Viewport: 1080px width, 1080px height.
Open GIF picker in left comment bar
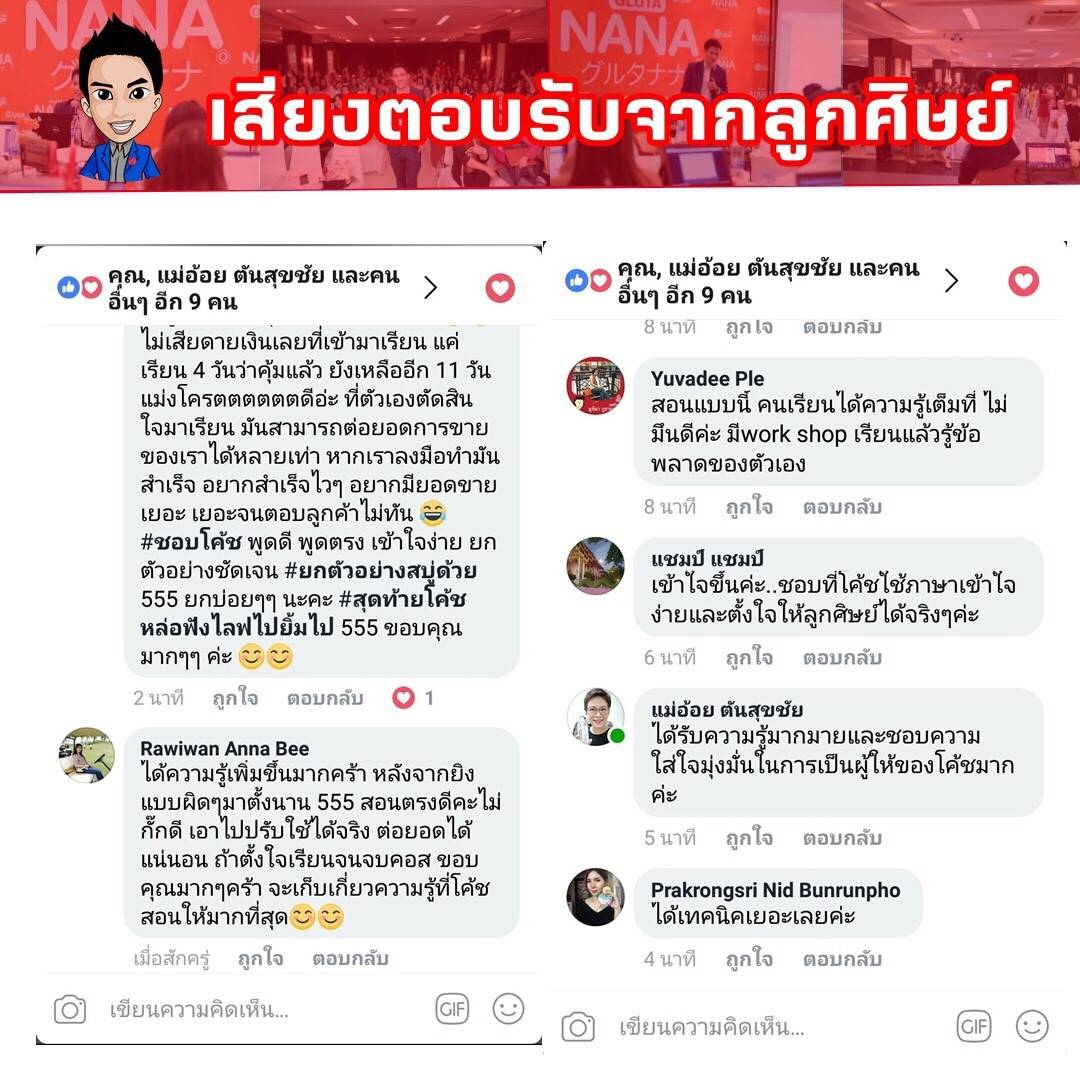click(x=453, y=1009)
